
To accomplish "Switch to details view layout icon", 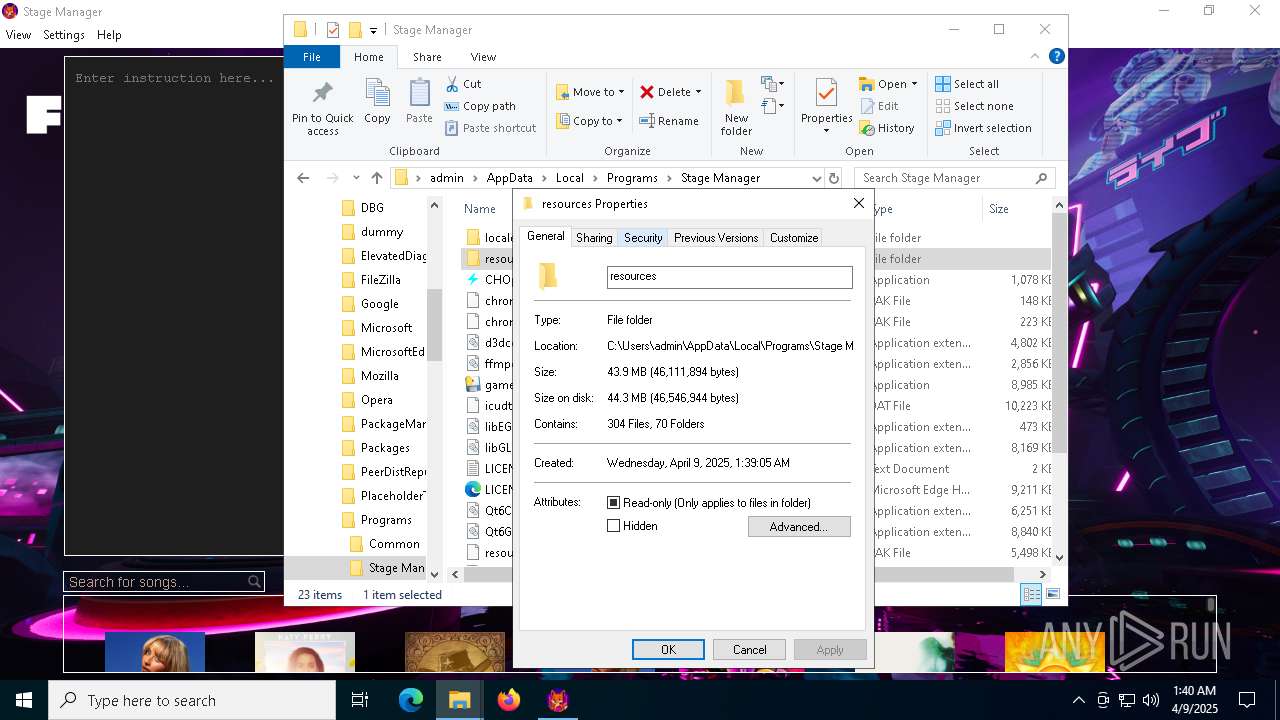I will (1031, 594).
